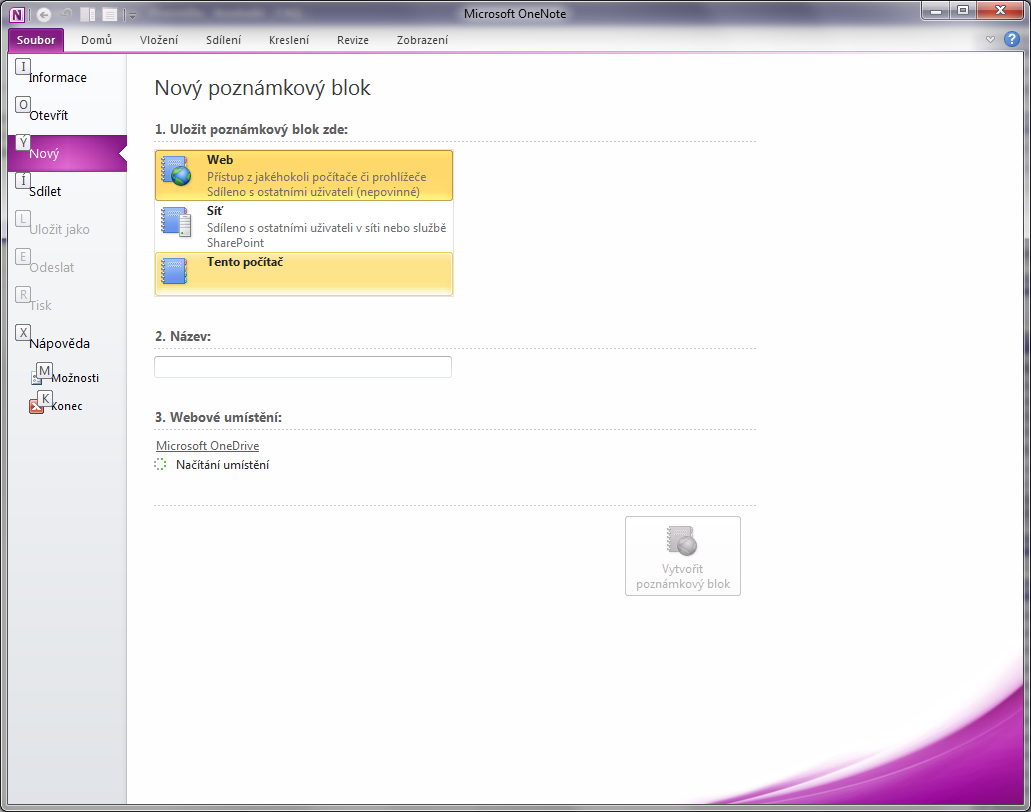The height and width of the screenshot is (812, 1031).
Task: Click the Undo icon in quick access toolbar
Action: pos(66,14)
